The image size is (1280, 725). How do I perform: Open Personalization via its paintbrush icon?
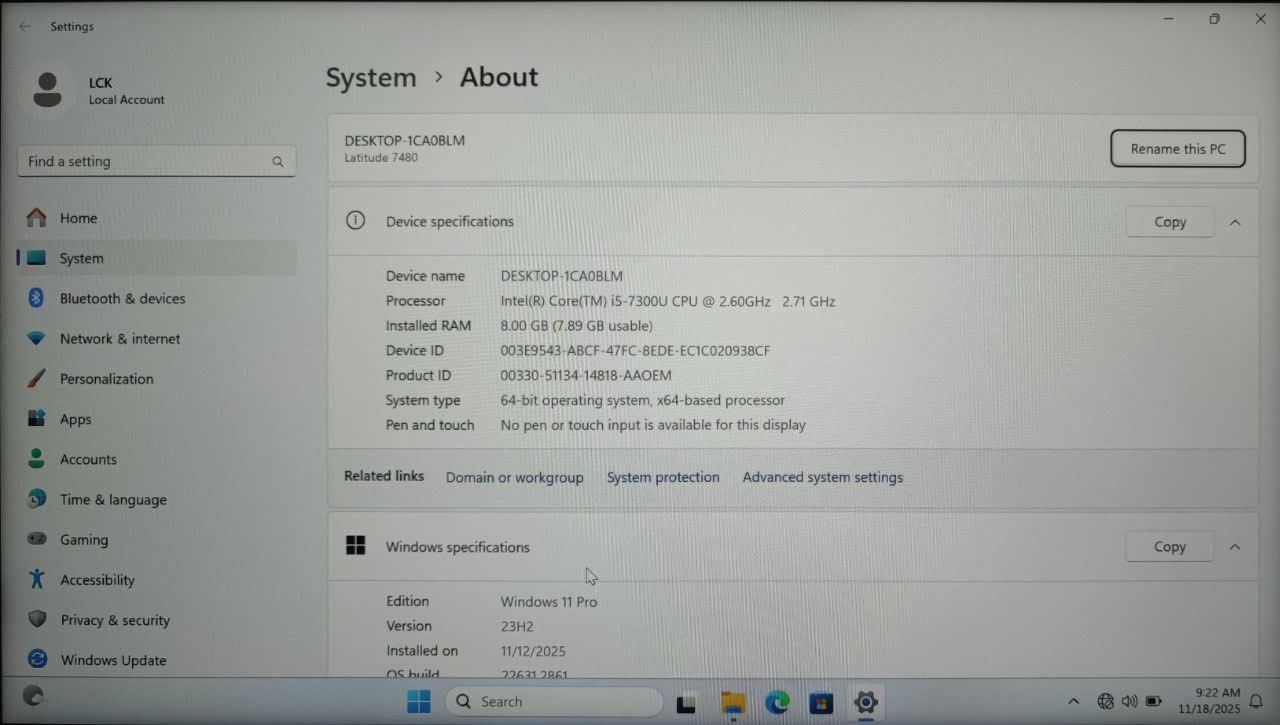(x=36, y=379)
